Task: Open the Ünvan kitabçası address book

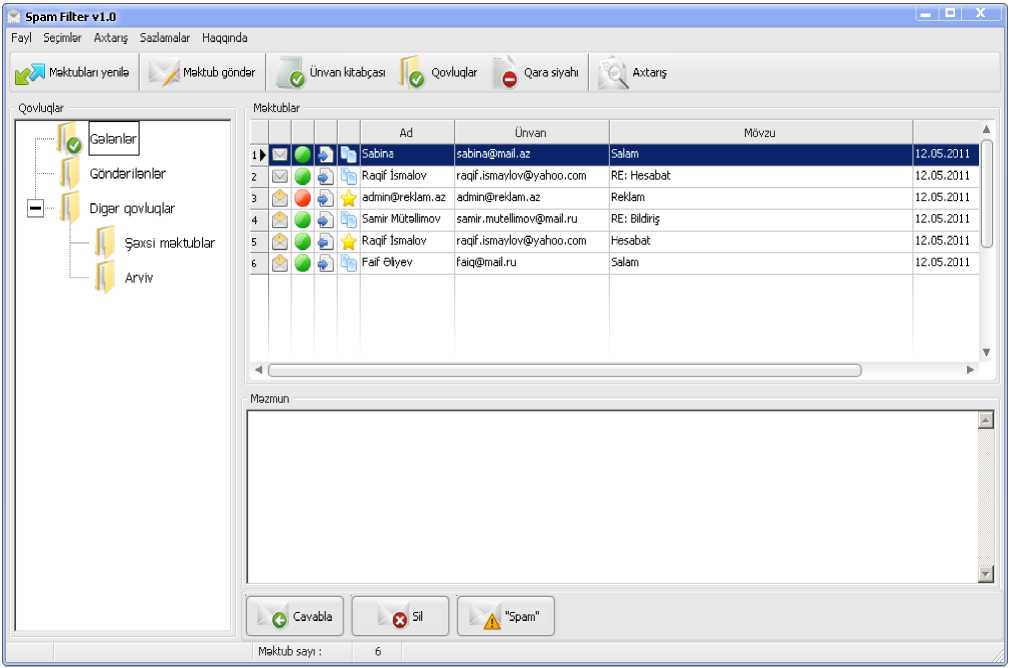Action: pos(291,73)
